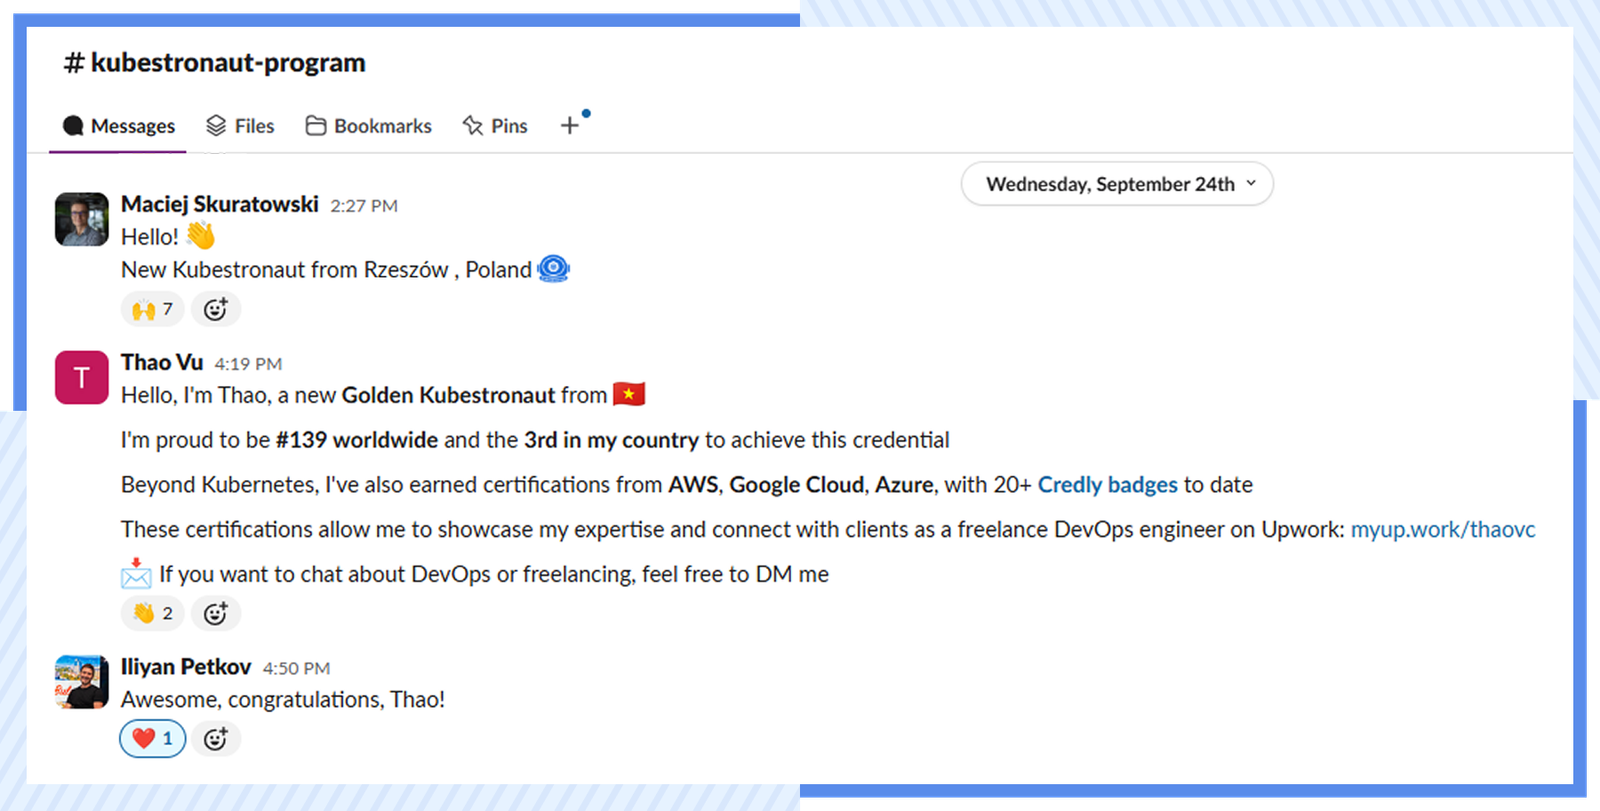The height and width of the screenshot is (811, 1600).
Task: Click the waving hand emoji after Hello
Action: click(201, 236)
